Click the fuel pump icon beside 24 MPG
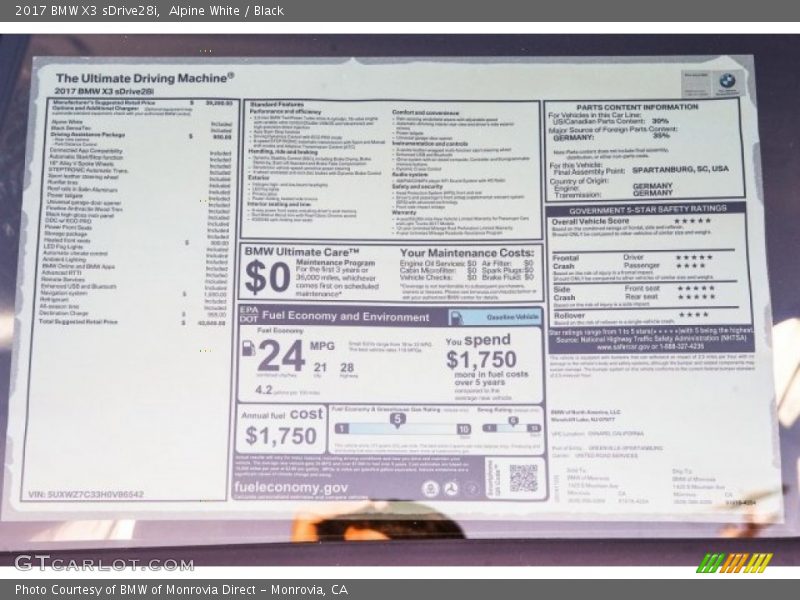Viewport: 800px width, 600px height. tap(248, 348)
